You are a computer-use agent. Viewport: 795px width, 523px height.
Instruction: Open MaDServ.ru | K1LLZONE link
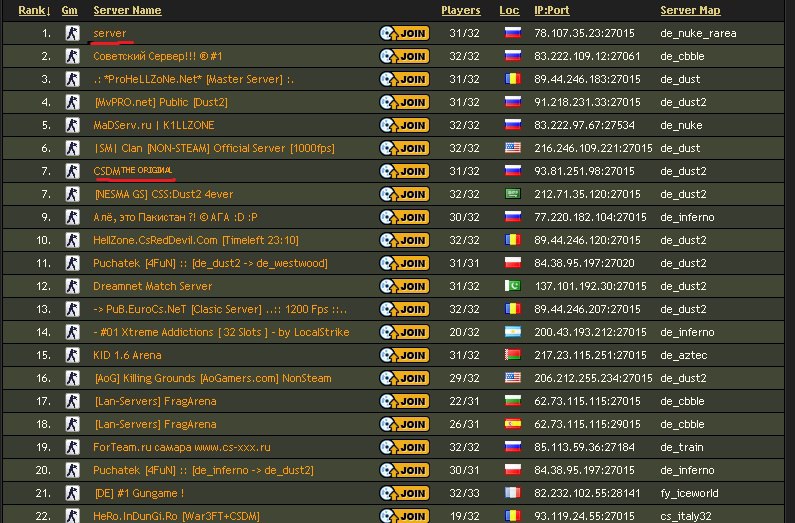(154, 125)
